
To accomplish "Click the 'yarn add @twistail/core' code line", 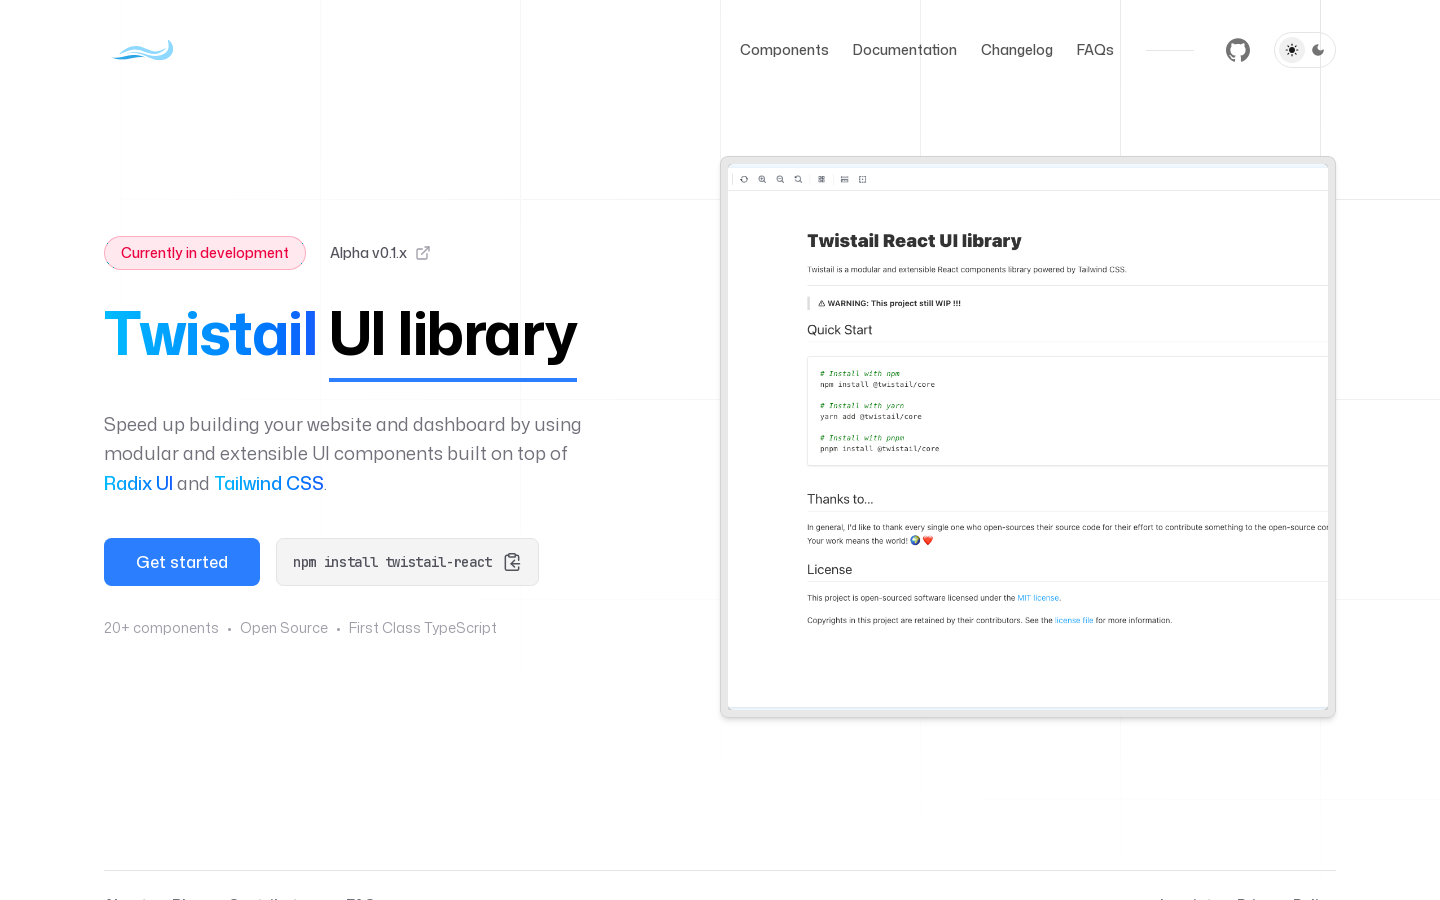I will point(871,416).
